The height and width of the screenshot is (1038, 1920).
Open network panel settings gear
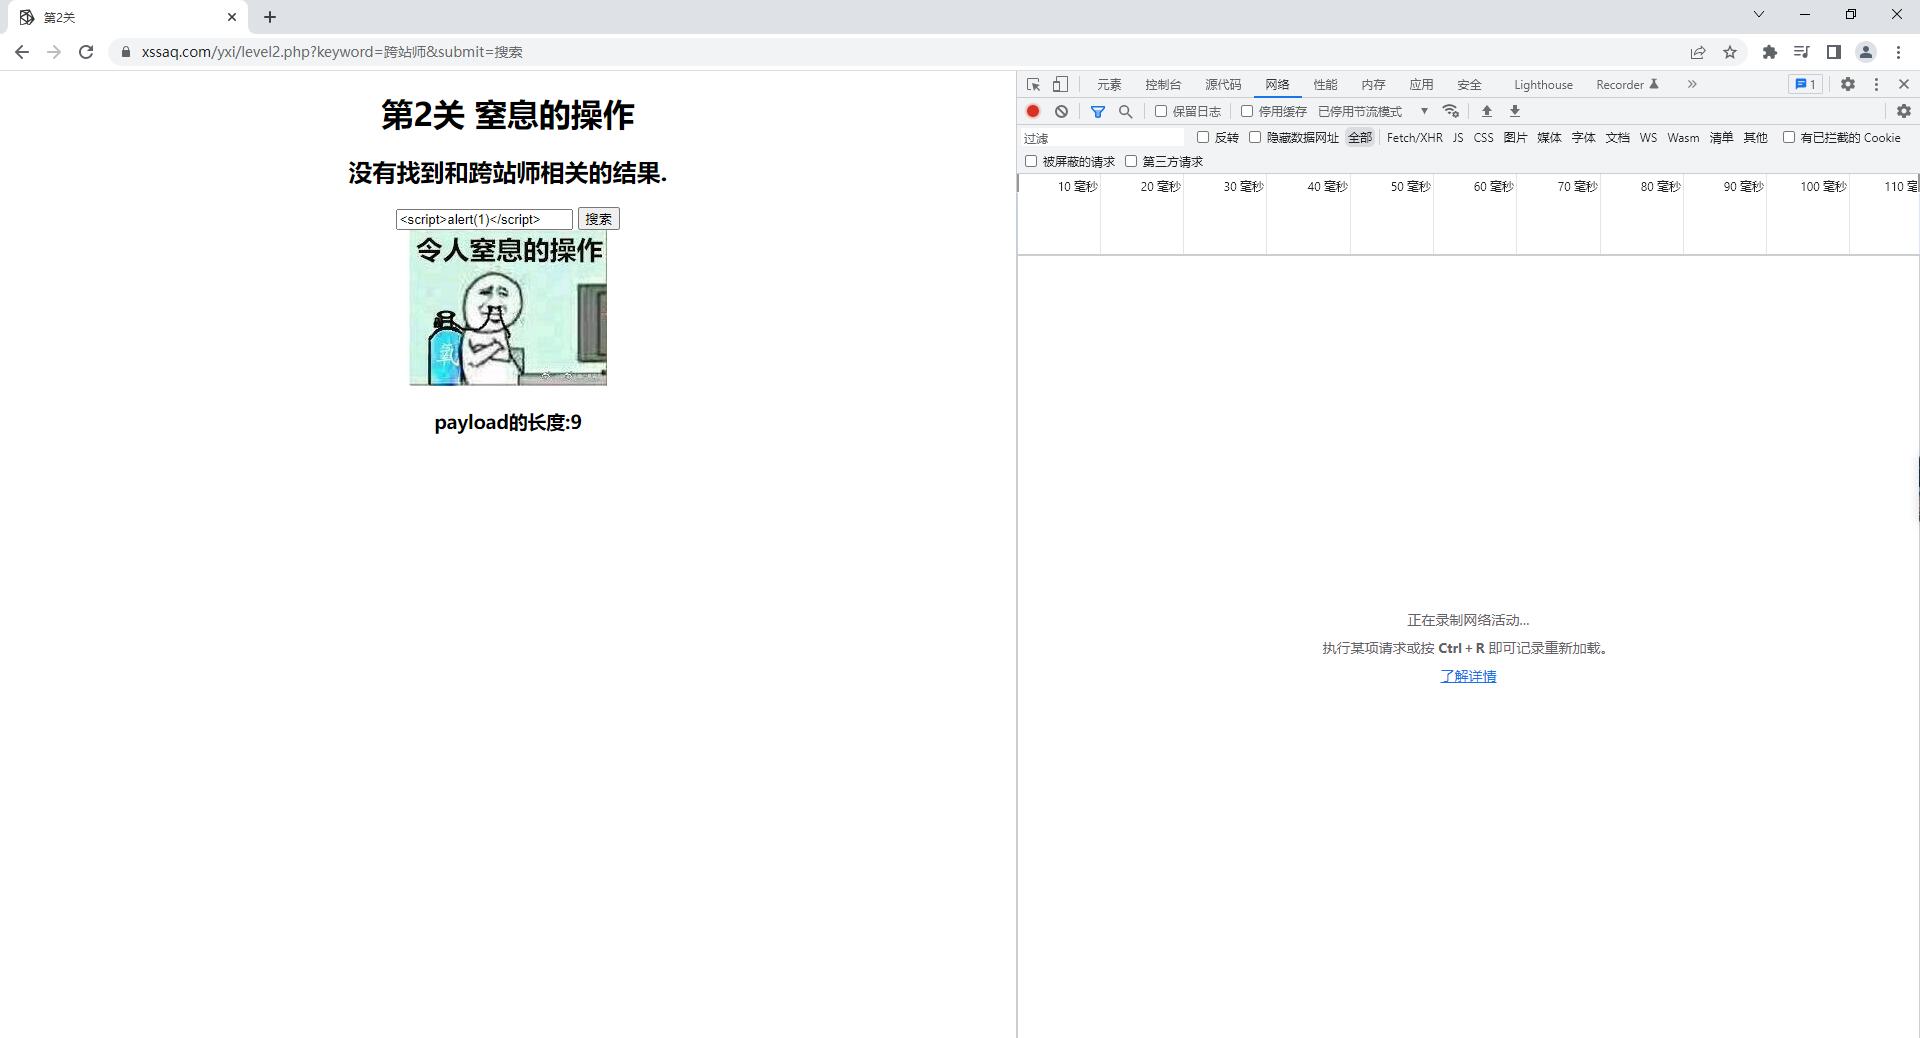1904,111
